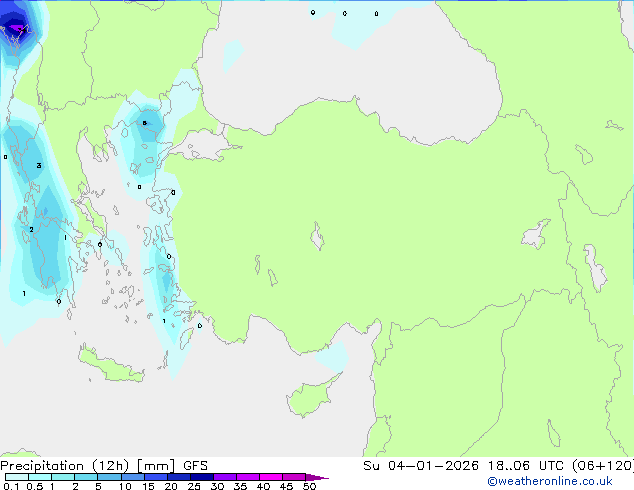Image resolution: width=634 pixels, height=490 pixels.
Task: Click the '50' legend scale label
Action: (309, 486)
